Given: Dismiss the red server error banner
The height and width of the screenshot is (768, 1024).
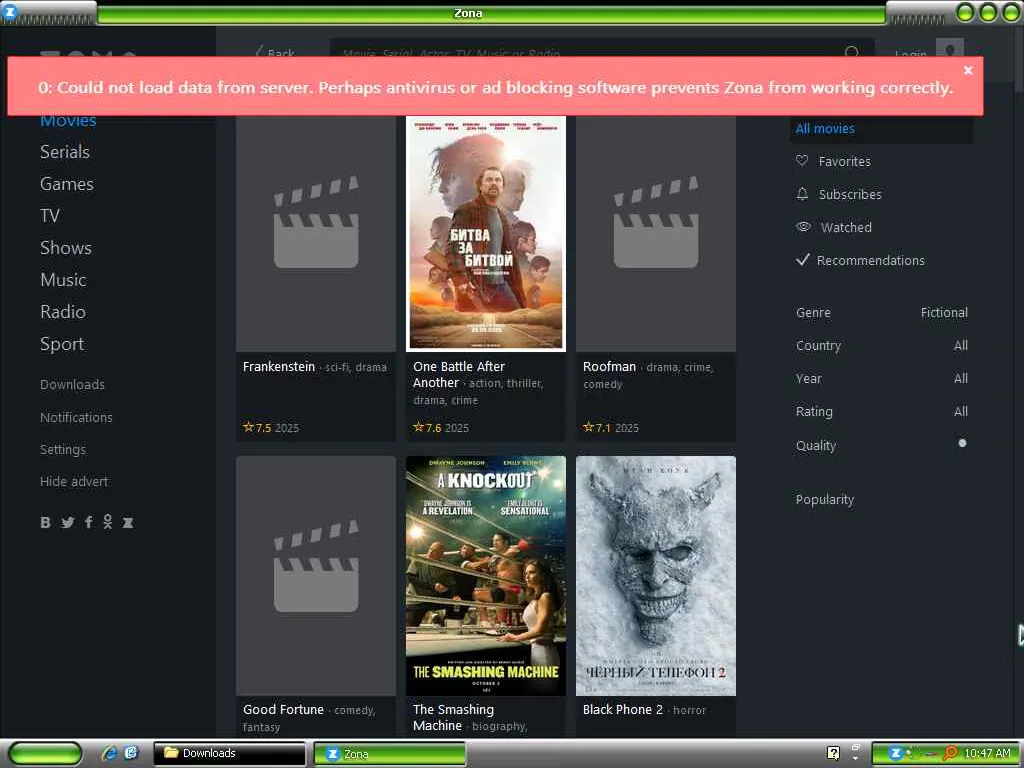Looking at the screenshot, I should click(968, 70).
